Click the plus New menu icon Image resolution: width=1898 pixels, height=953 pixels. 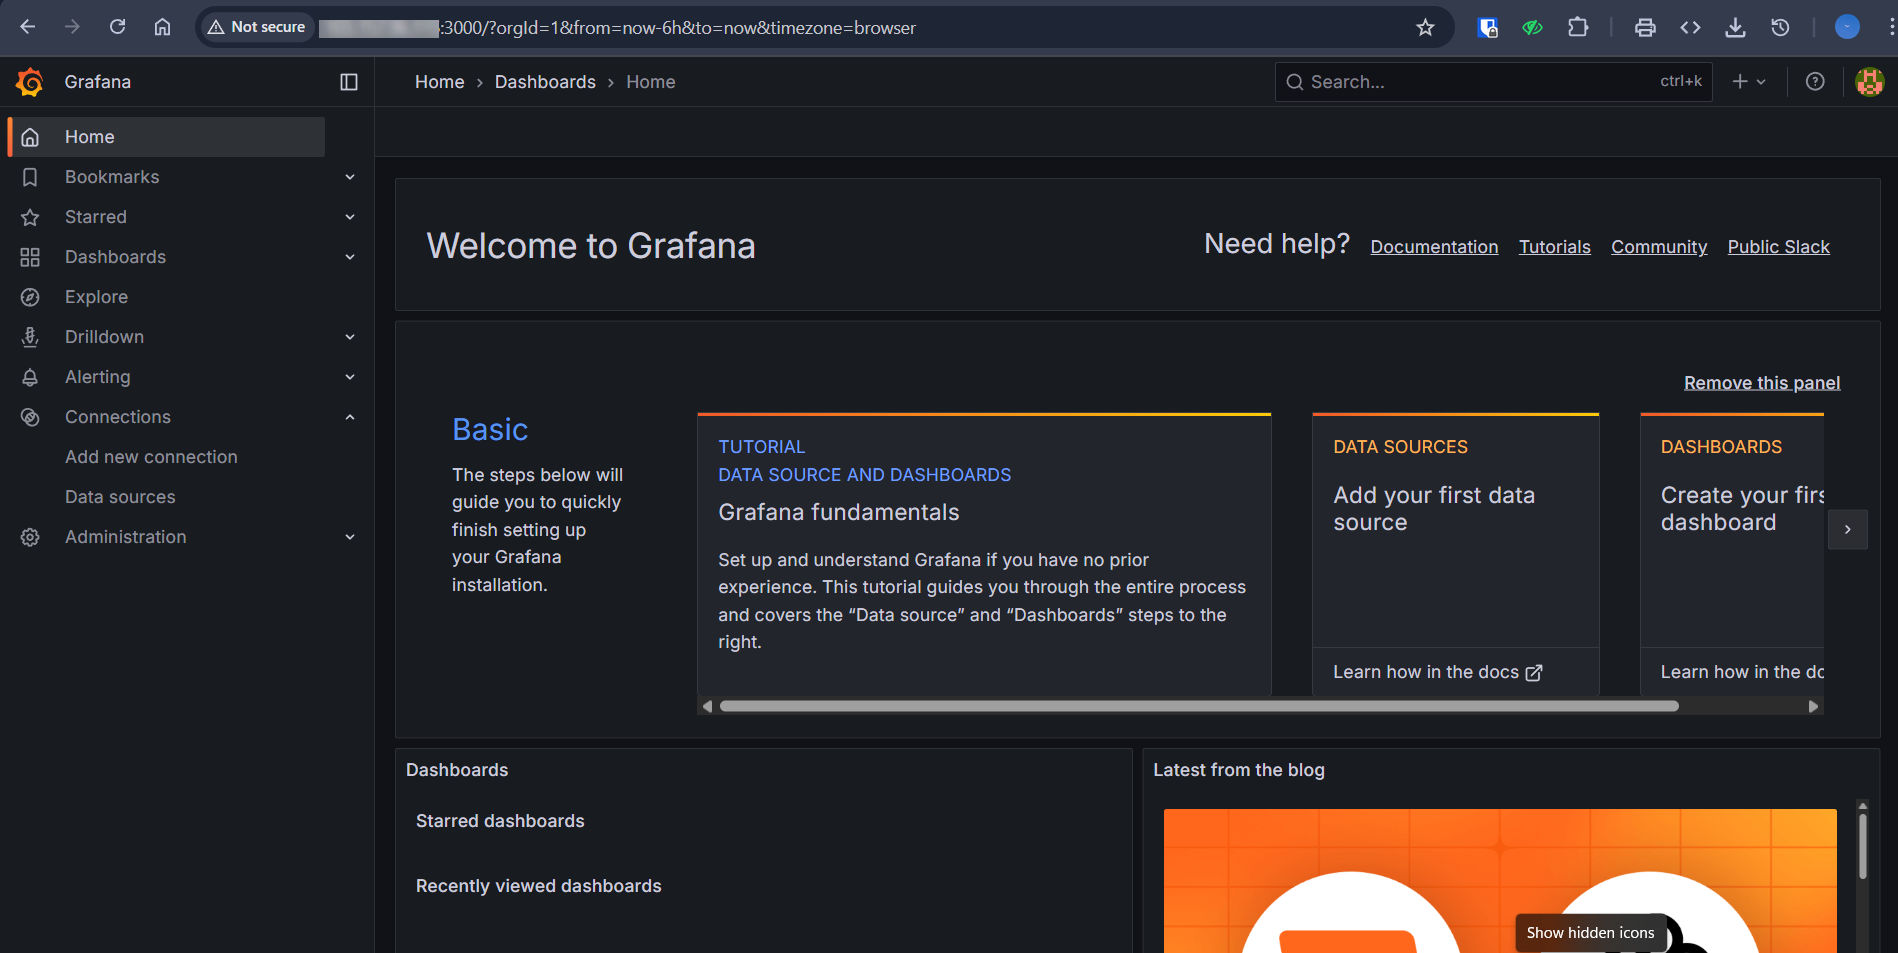pyautogui.click(x=1749, y=82)
